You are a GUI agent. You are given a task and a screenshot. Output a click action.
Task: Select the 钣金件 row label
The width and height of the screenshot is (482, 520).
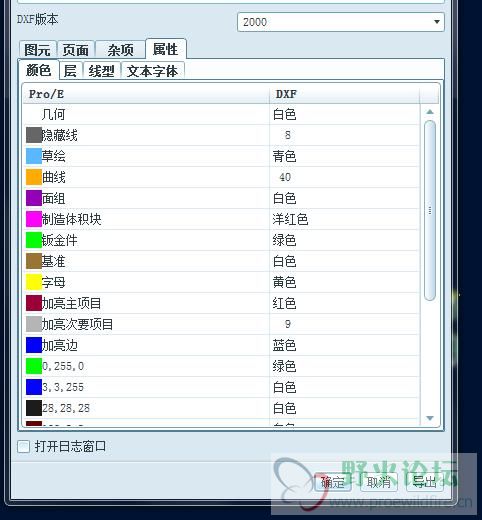point(60,240)
